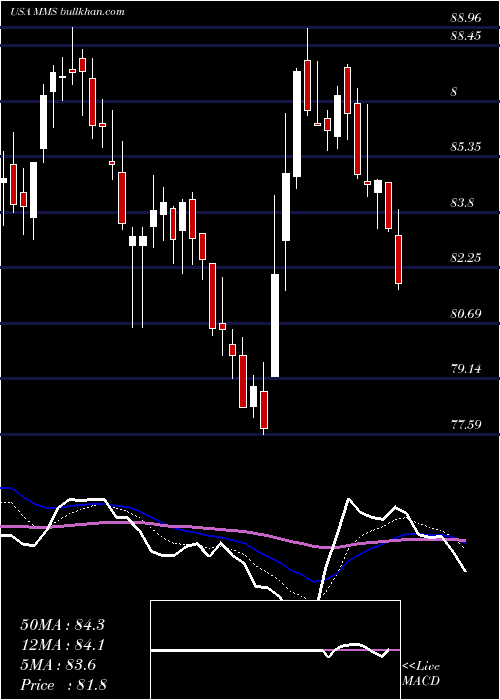Click the 79.14 price level label
Viewport: 500px width, 700px height.
coord(466,369)
